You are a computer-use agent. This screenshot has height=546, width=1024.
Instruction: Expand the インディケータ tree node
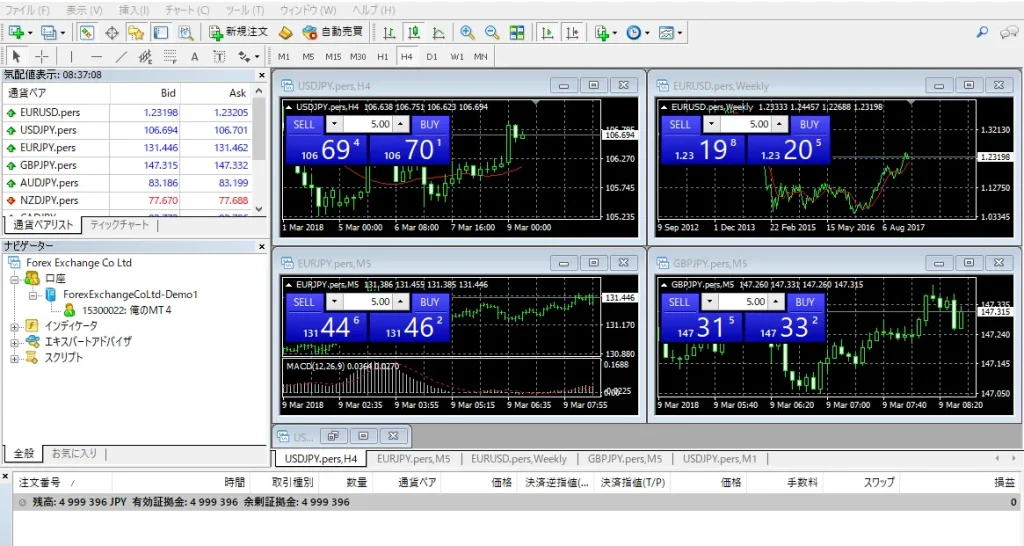tap(13, 326)
